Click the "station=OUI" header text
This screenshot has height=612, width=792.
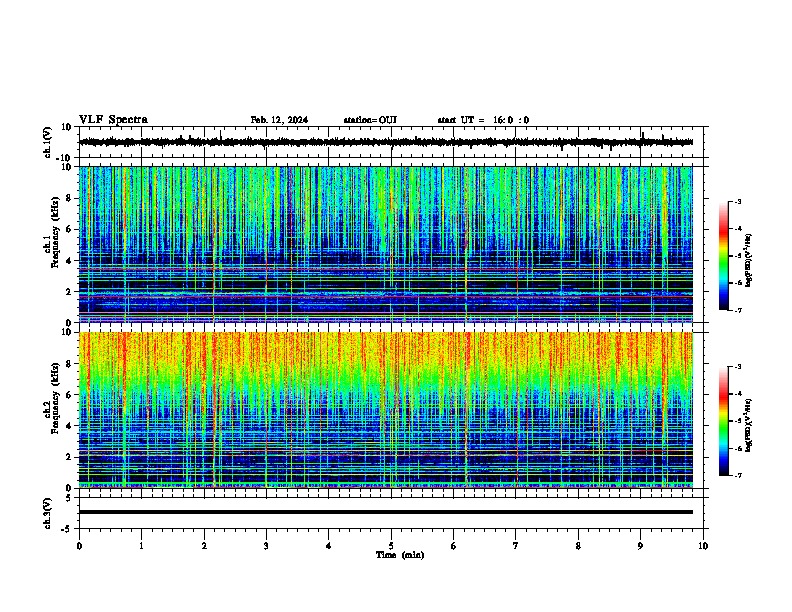370,120
